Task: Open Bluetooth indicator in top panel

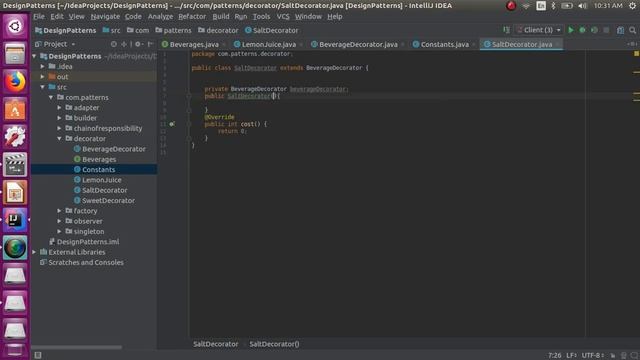Action: tap(553, 6)
